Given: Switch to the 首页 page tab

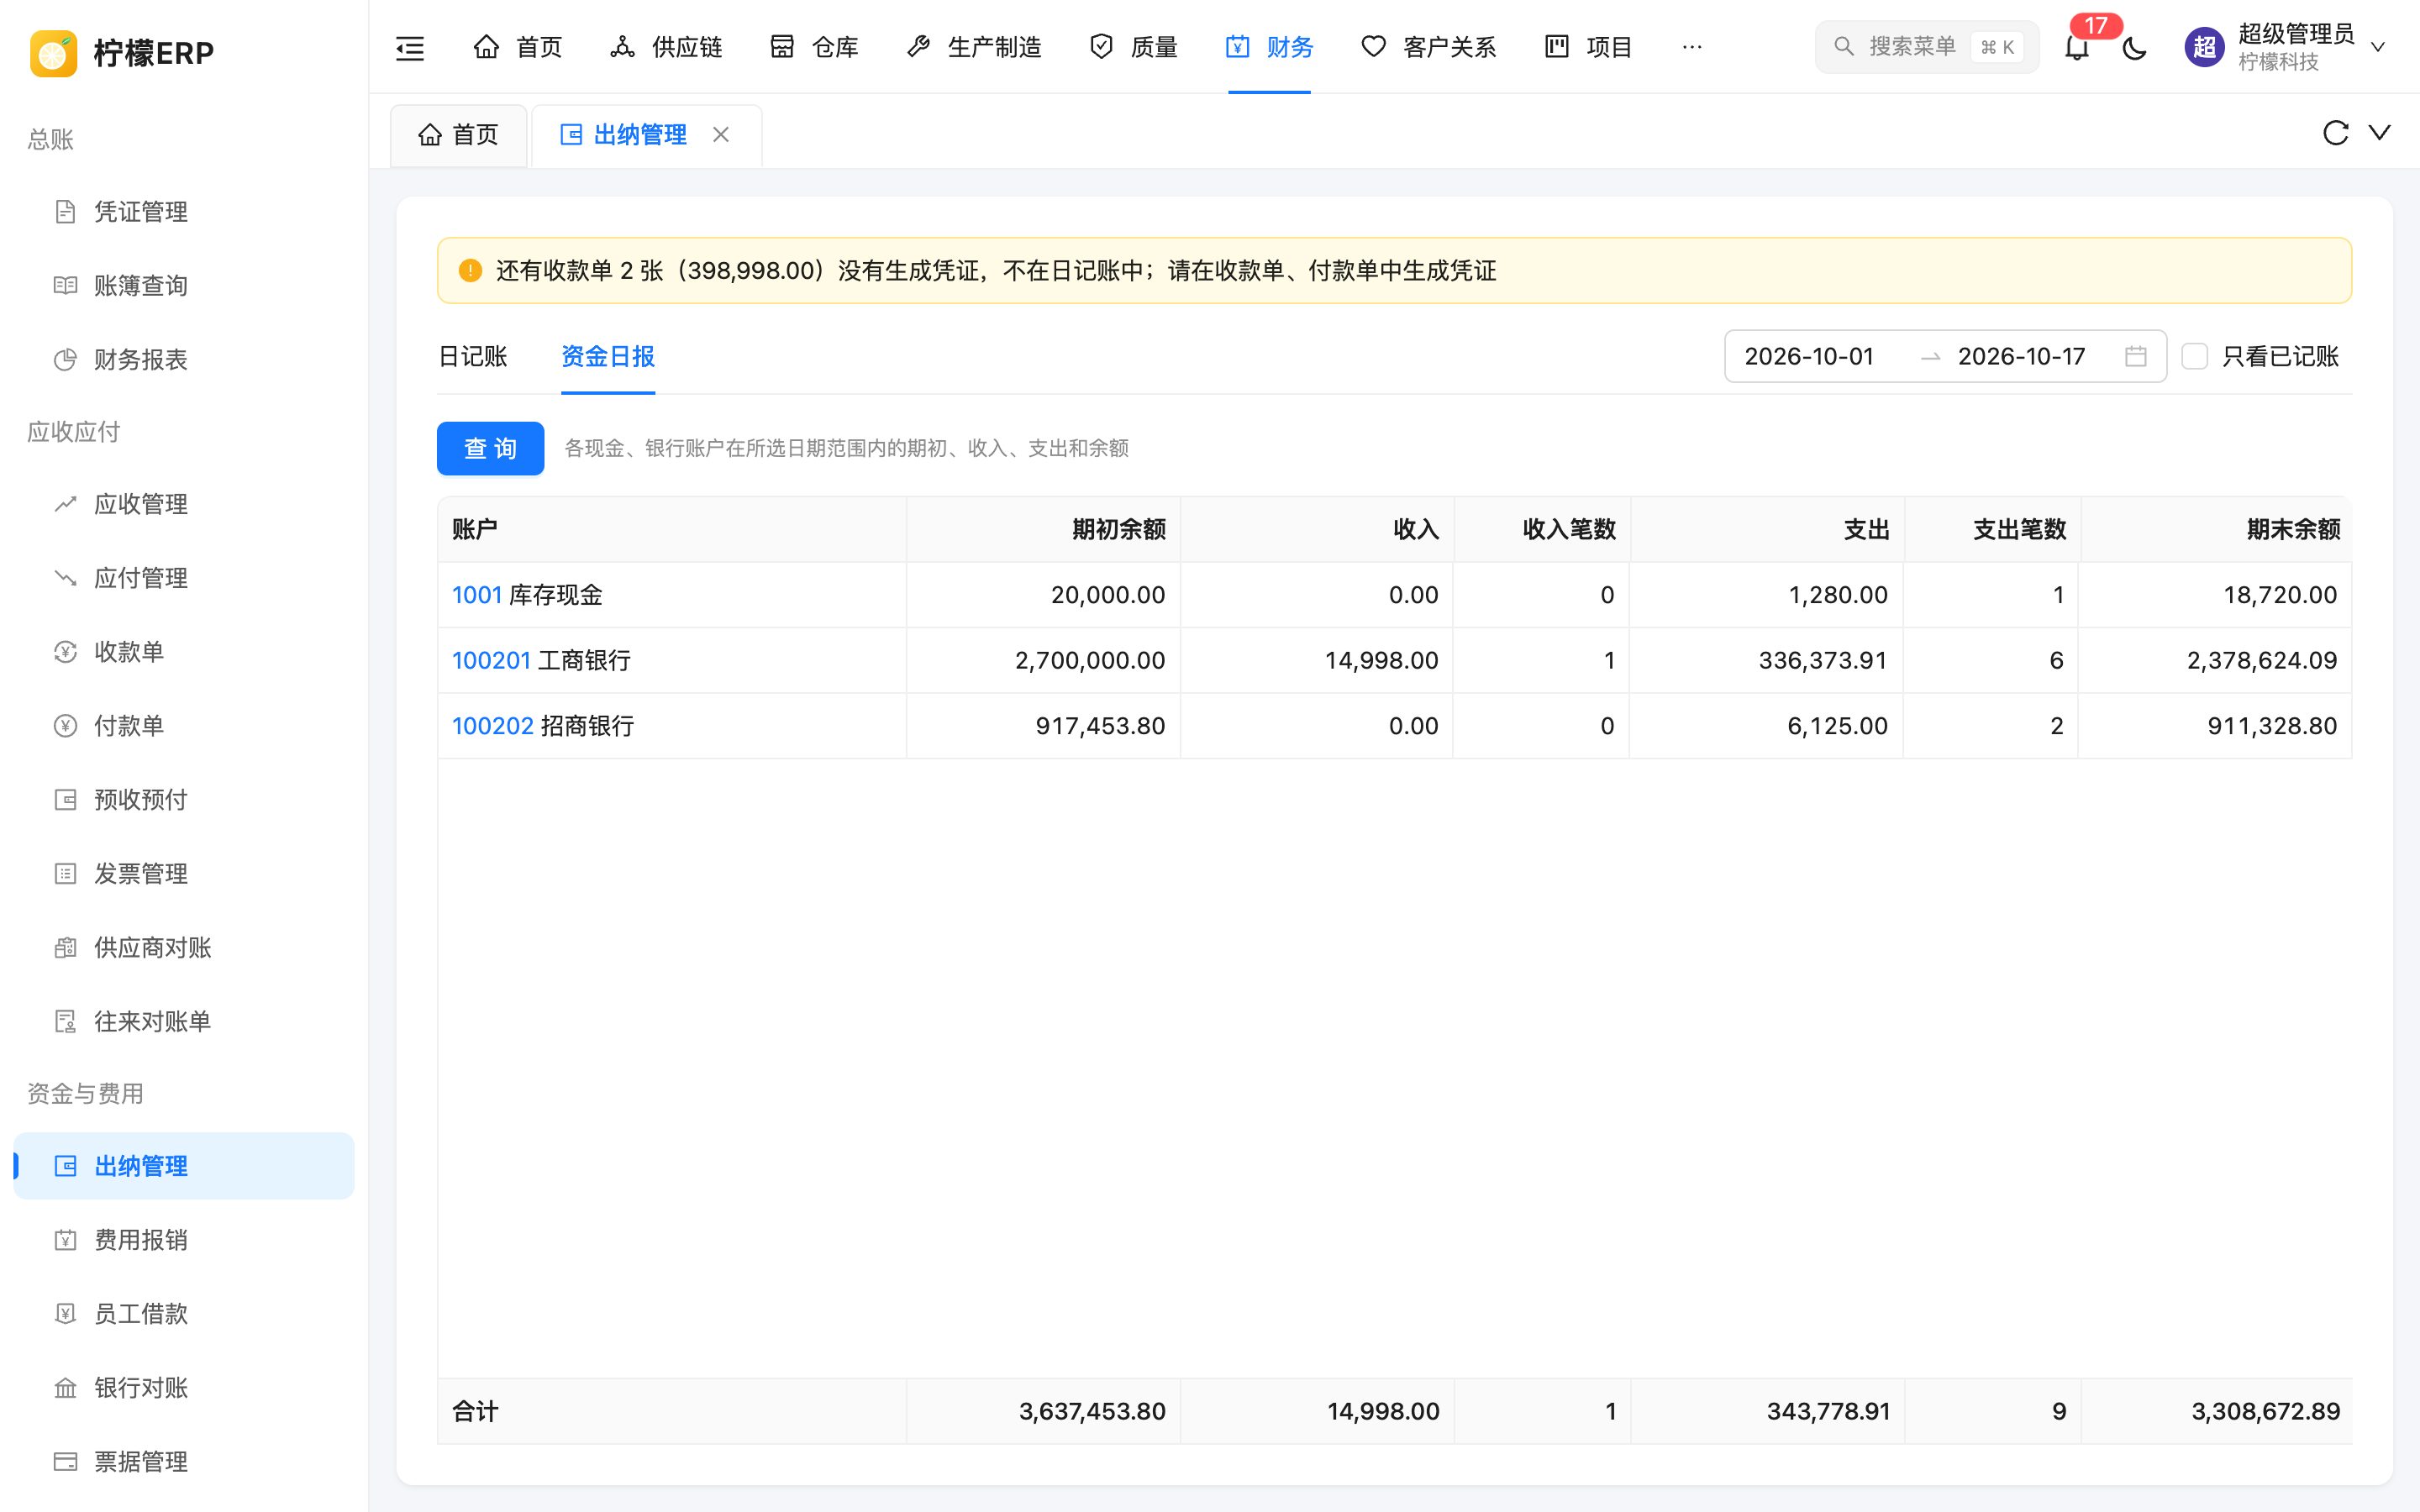Looking at the screenshot, I should [459, 135].
